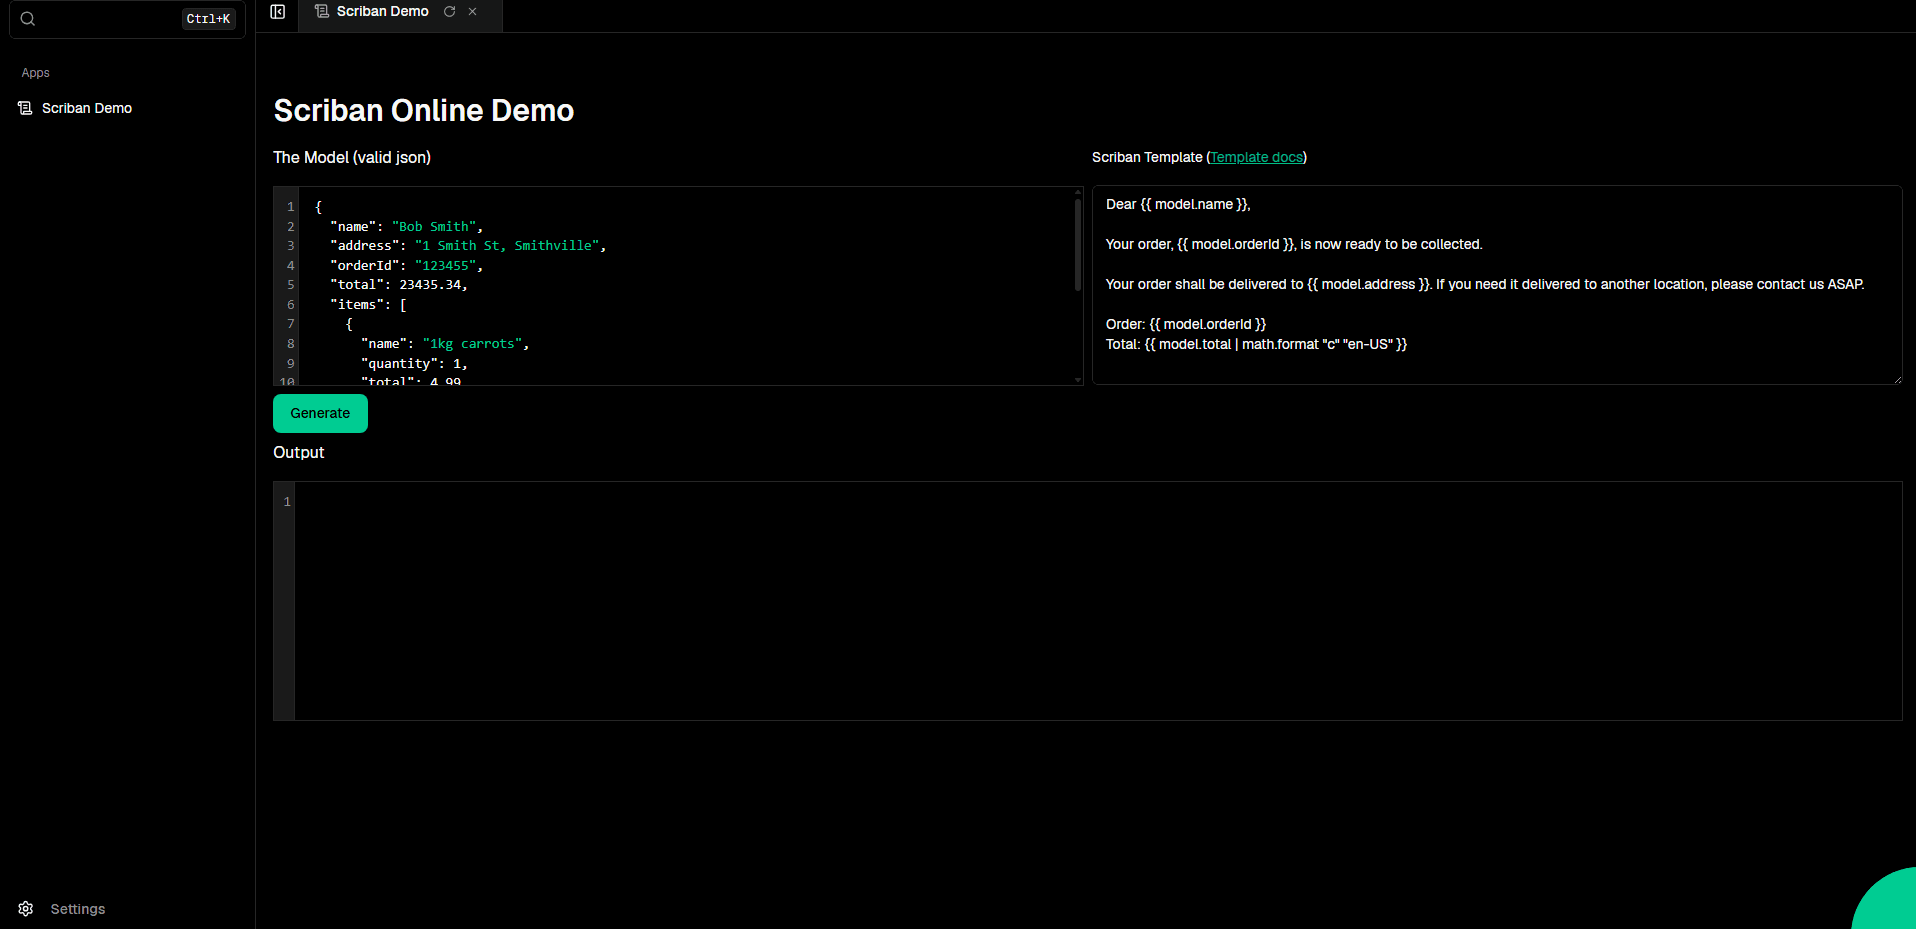This screenshot has width=1916, height=929.
Task: Grab the Scriban template textarea resize handle
Action: [x=1897, y=379]
